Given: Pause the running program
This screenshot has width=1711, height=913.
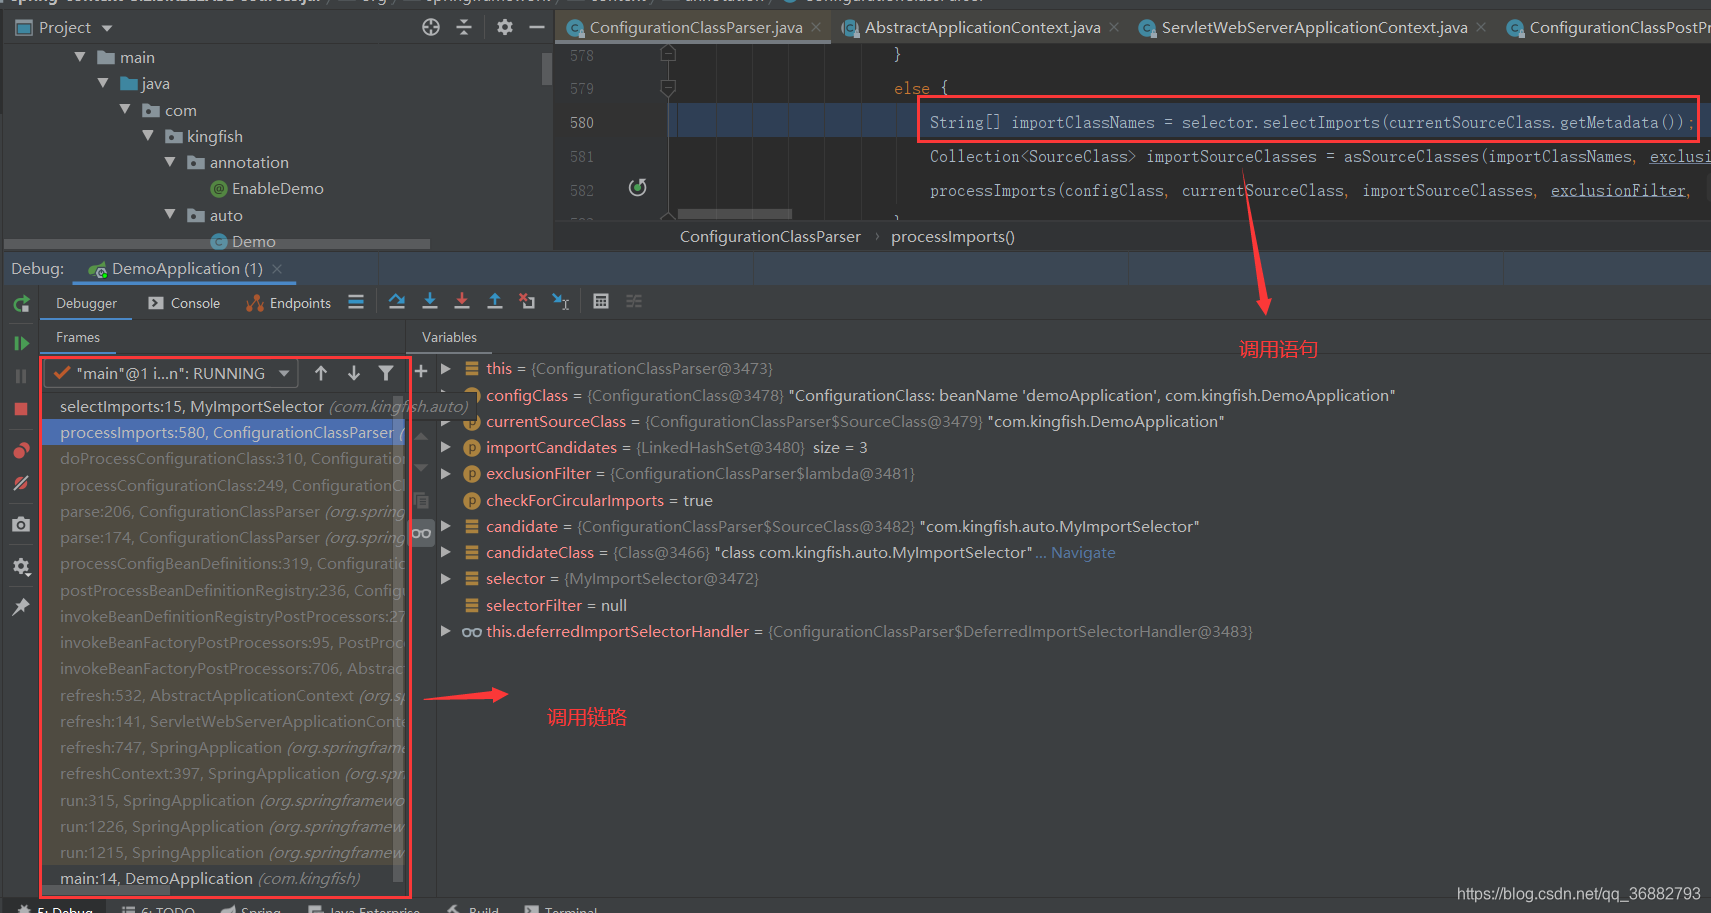Looking at the screenshot, I should point(21,376).
